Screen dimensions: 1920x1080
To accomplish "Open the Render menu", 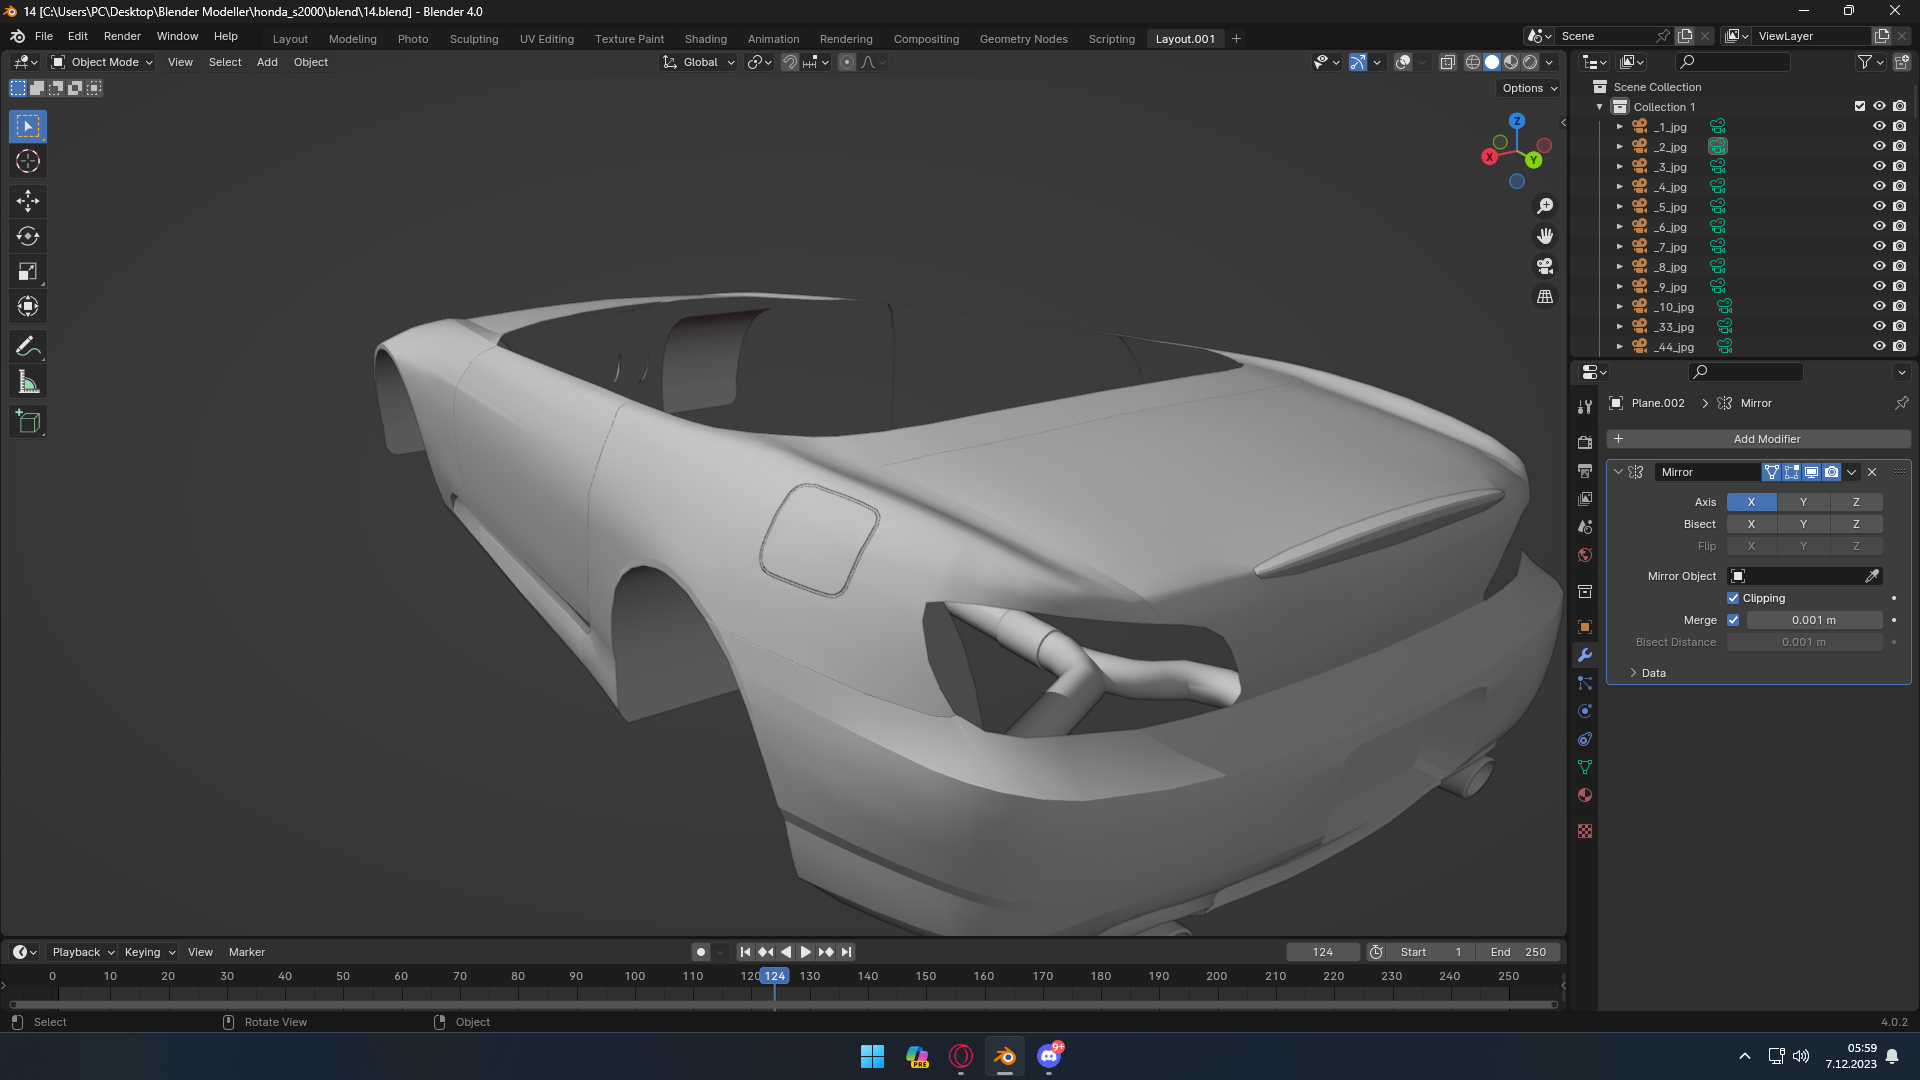I will coord(122,36).
